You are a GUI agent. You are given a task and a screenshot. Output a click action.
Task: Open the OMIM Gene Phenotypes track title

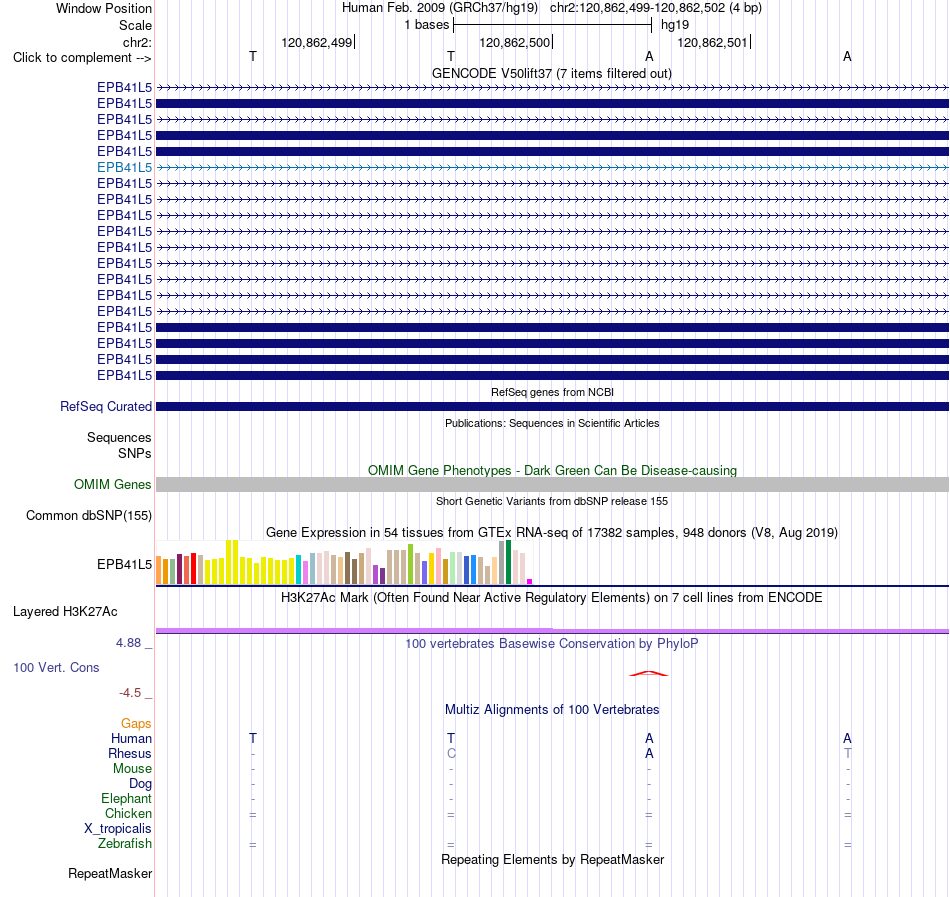point(552,471)
